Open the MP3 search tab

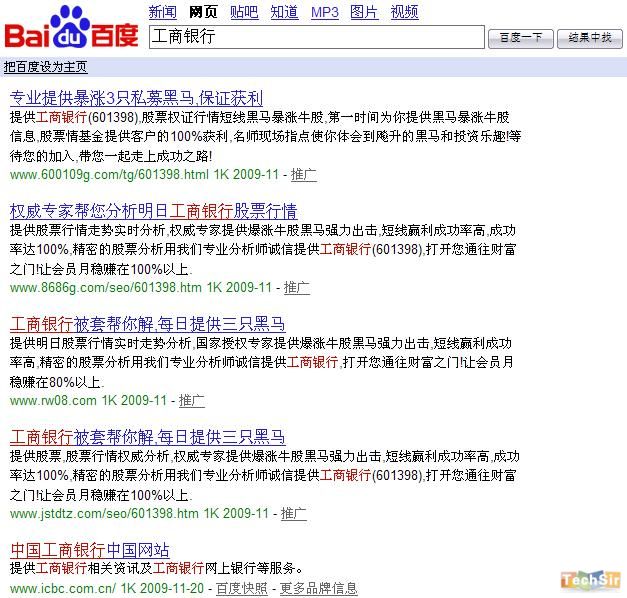click(325, 12)
